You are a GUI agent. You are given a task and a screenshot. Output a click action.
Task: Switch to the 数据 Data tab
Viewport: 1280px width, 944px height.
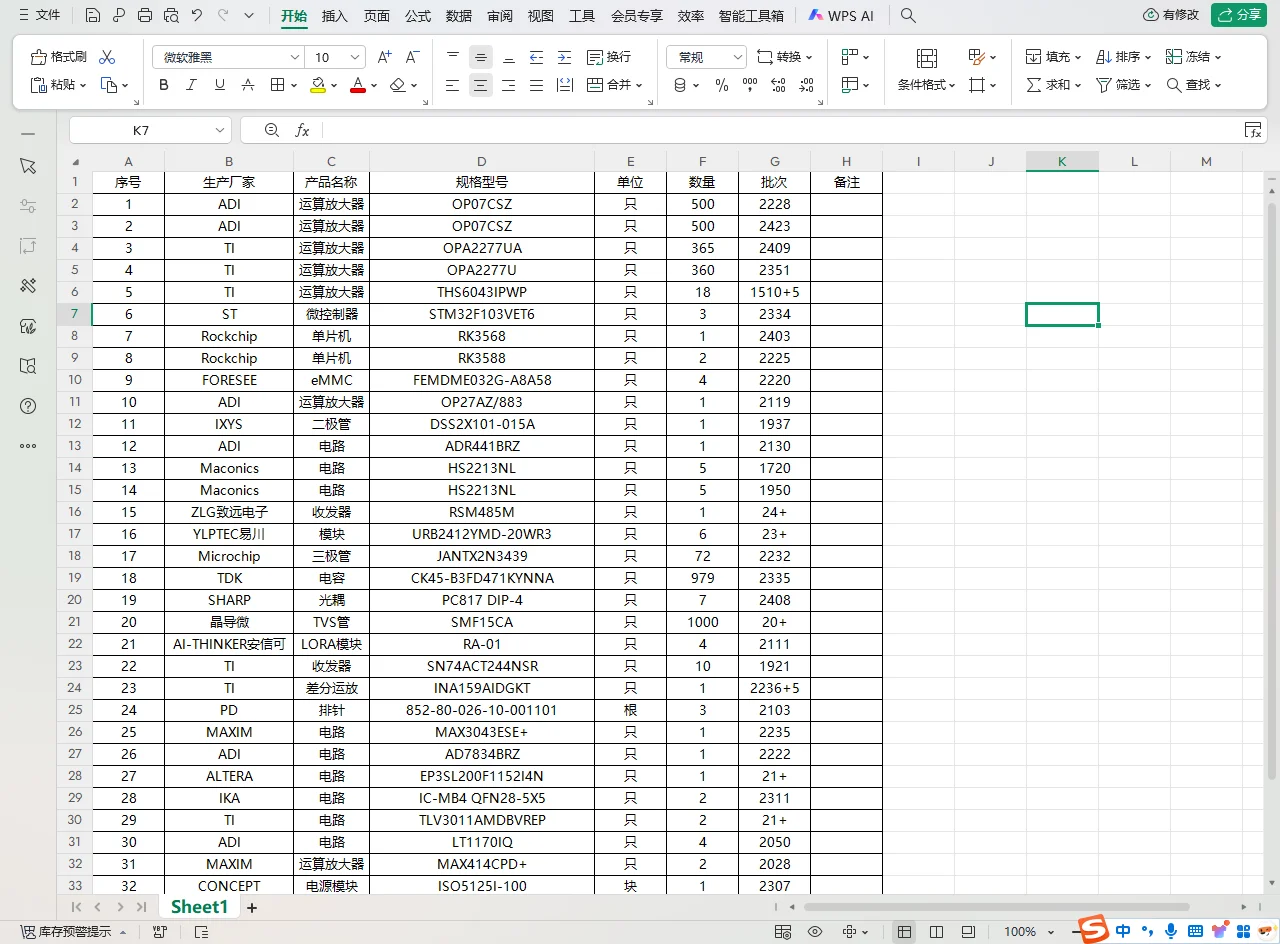459,16
